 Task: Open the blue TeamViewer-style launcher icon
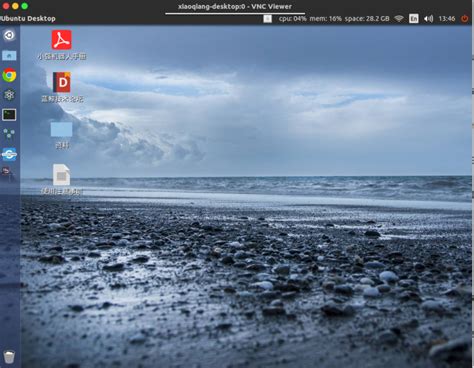9,154
